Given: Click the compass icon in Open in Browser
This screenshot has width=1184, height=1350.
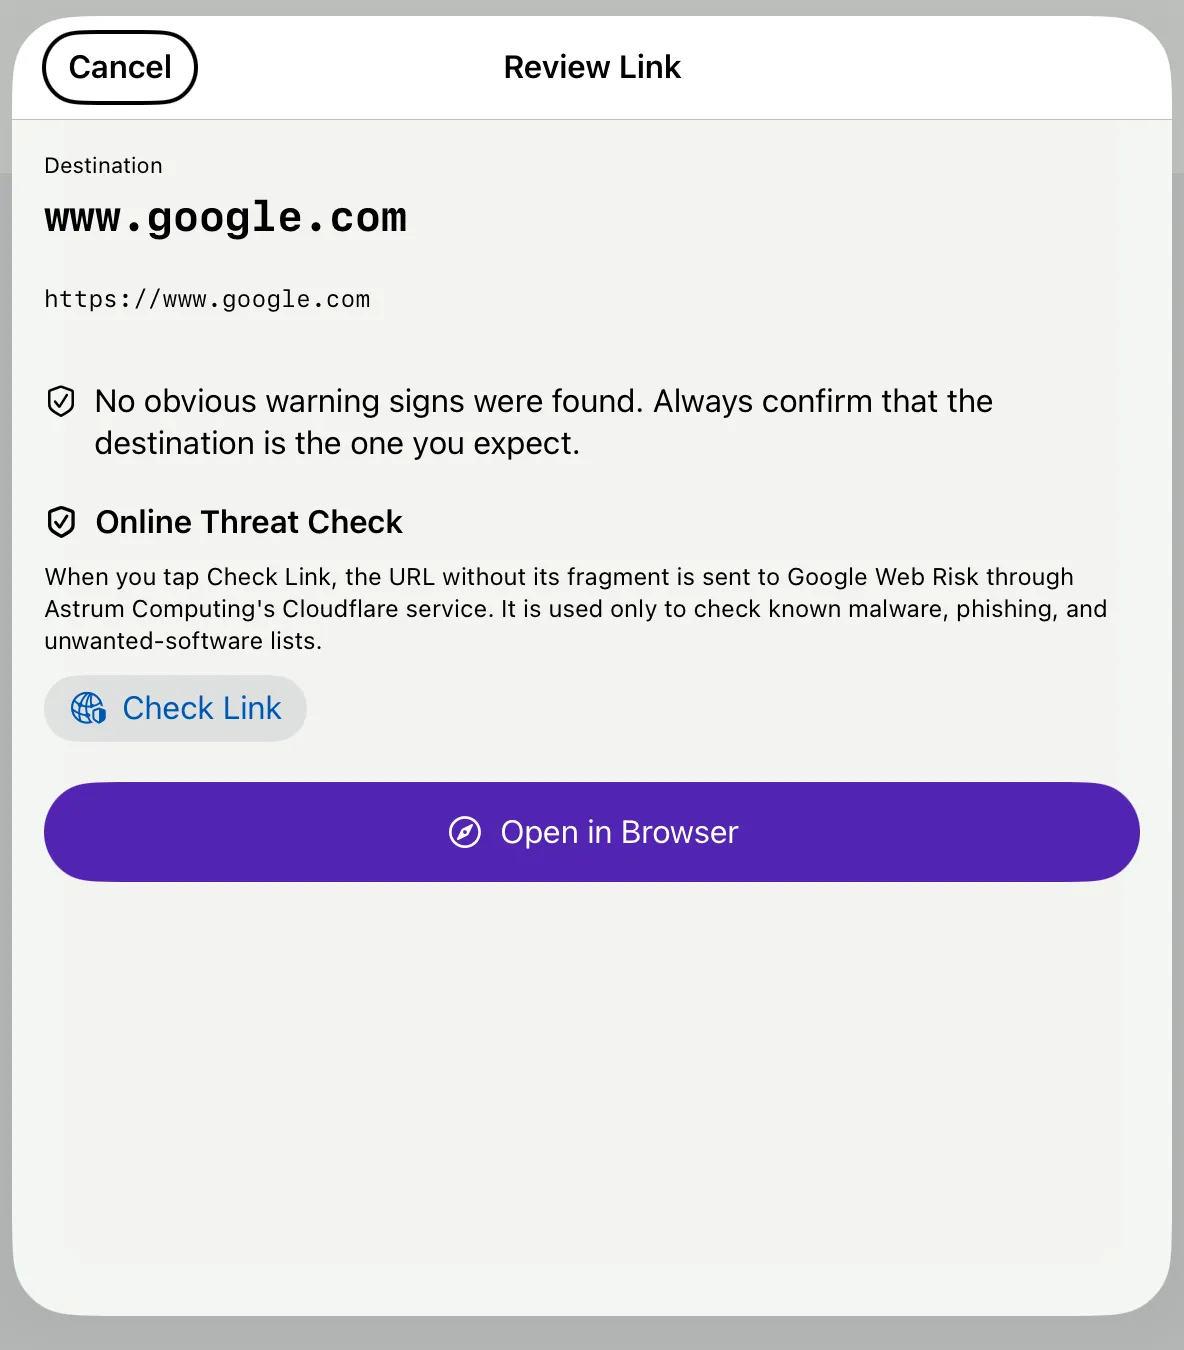Looking at the screenshot, I should point(465,832).
